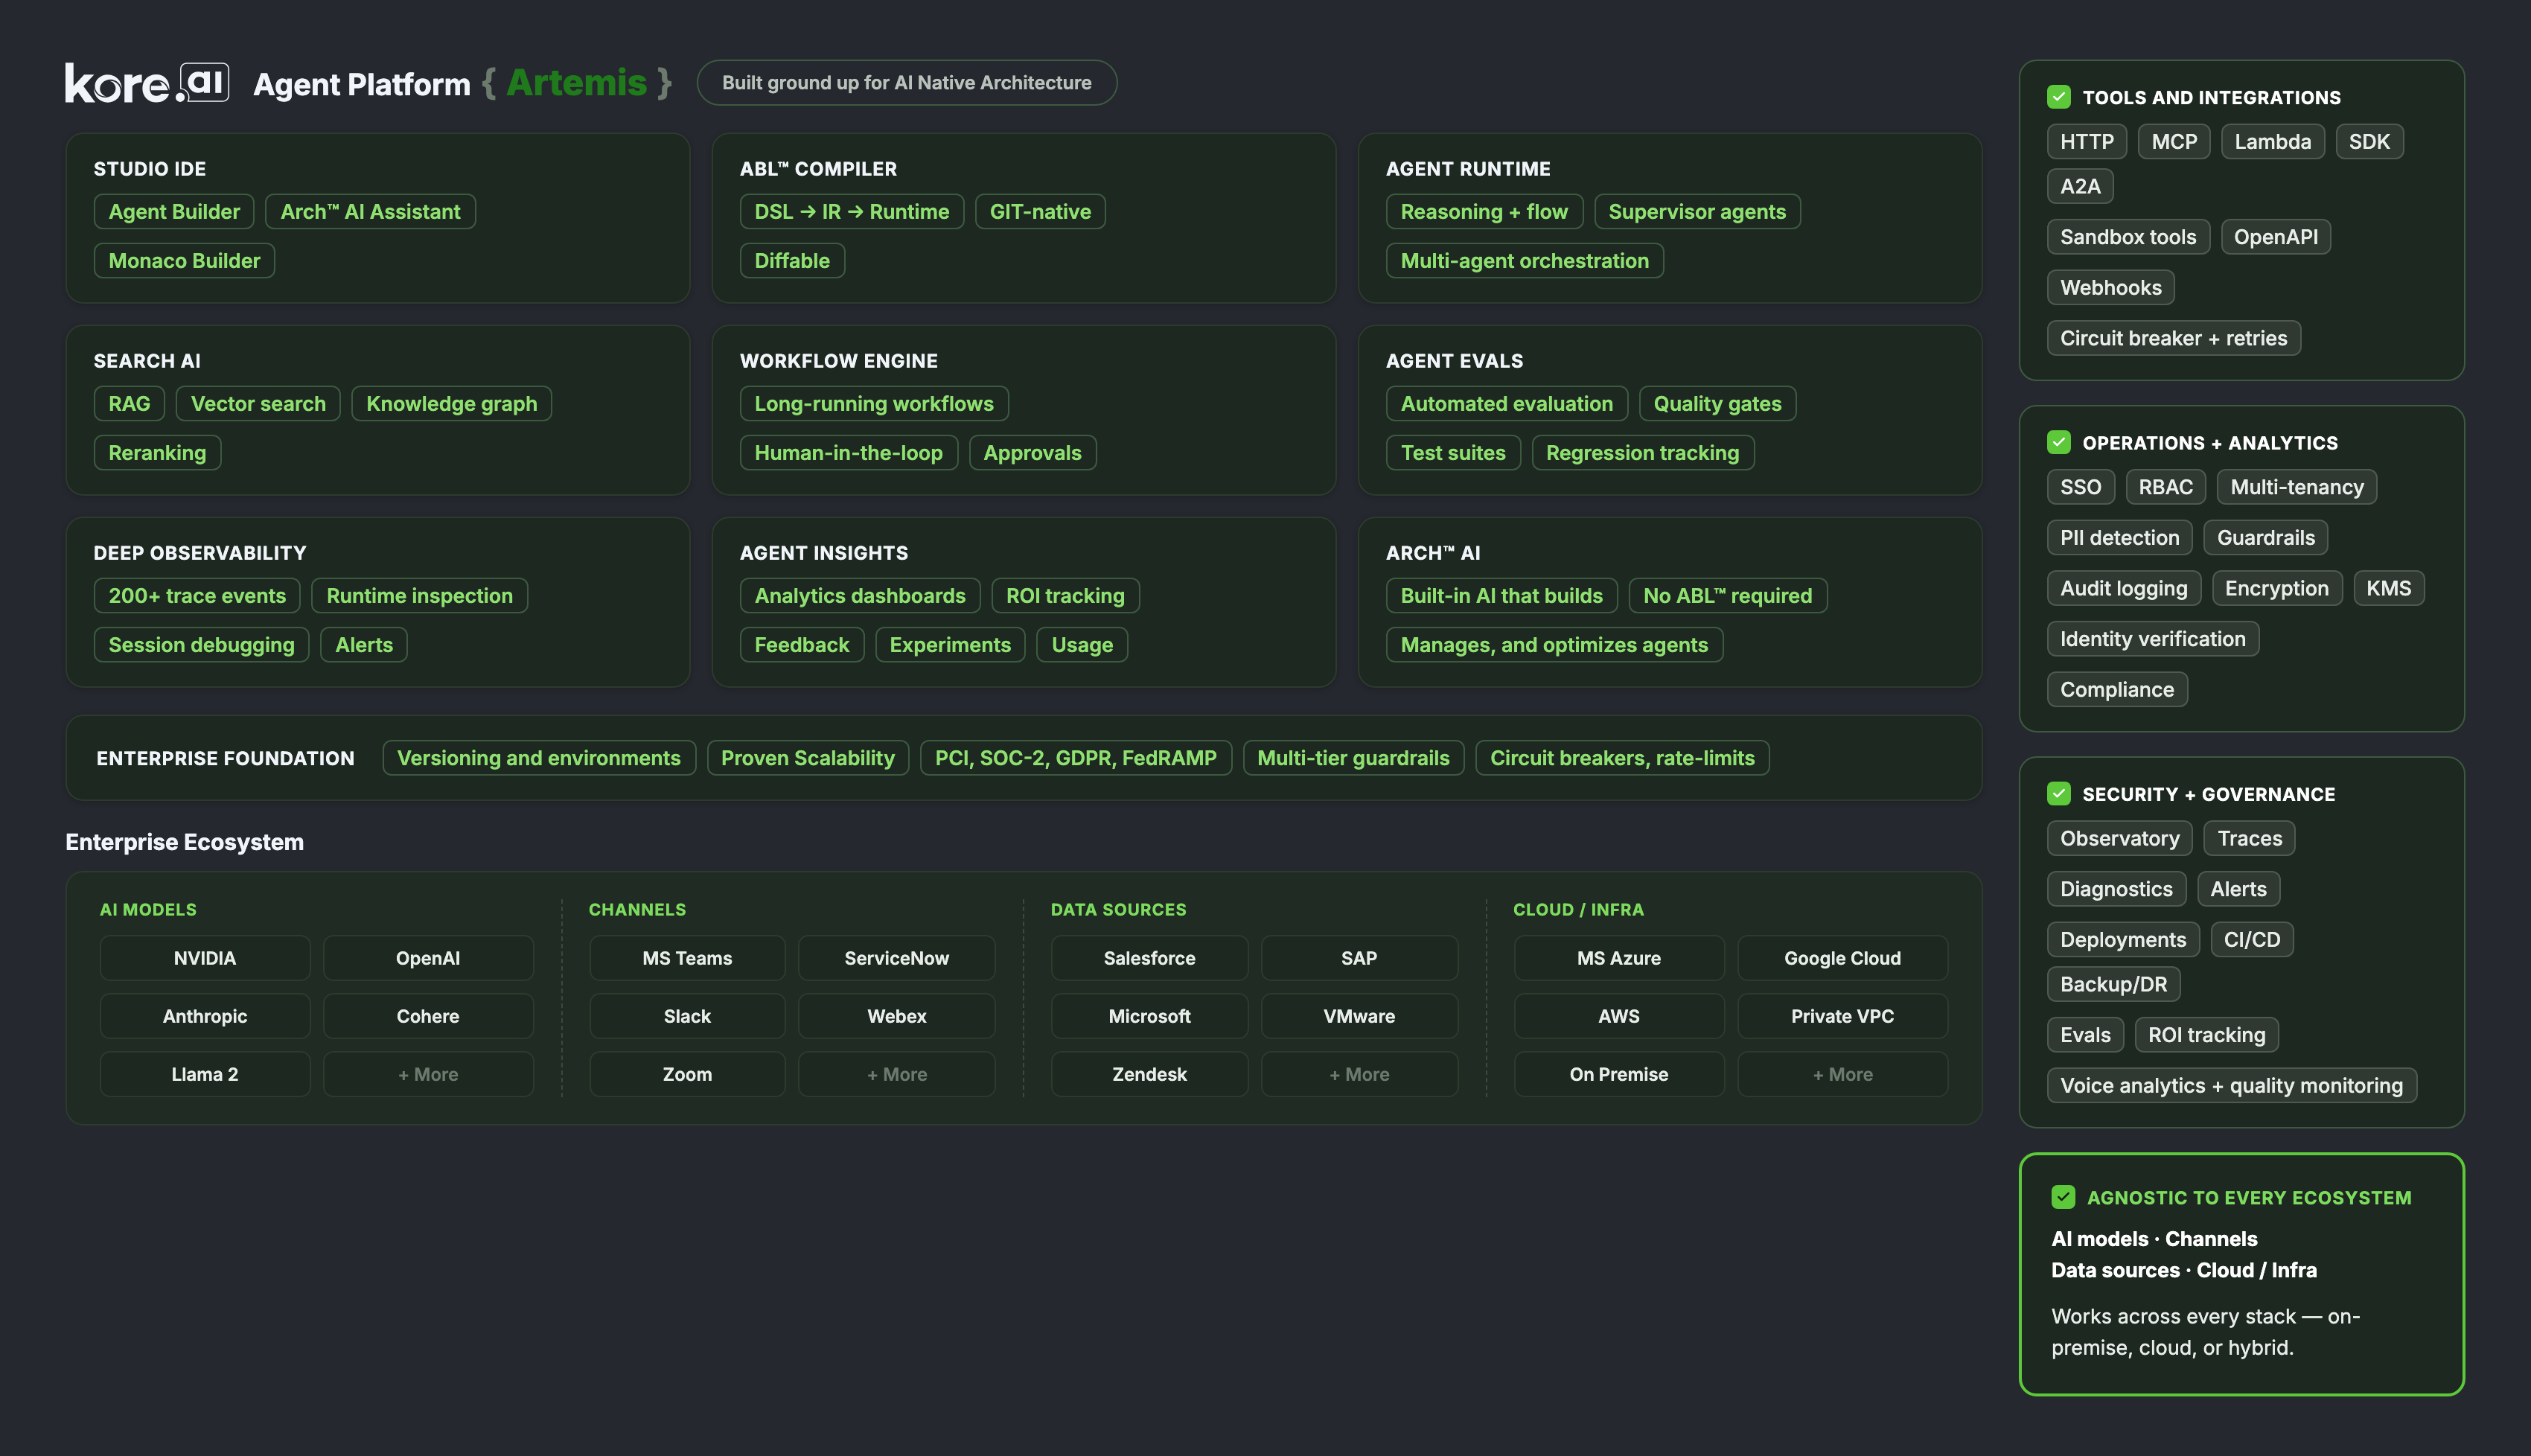Select the Voice analytics + quality monitoring tag

[2231, 1085]
